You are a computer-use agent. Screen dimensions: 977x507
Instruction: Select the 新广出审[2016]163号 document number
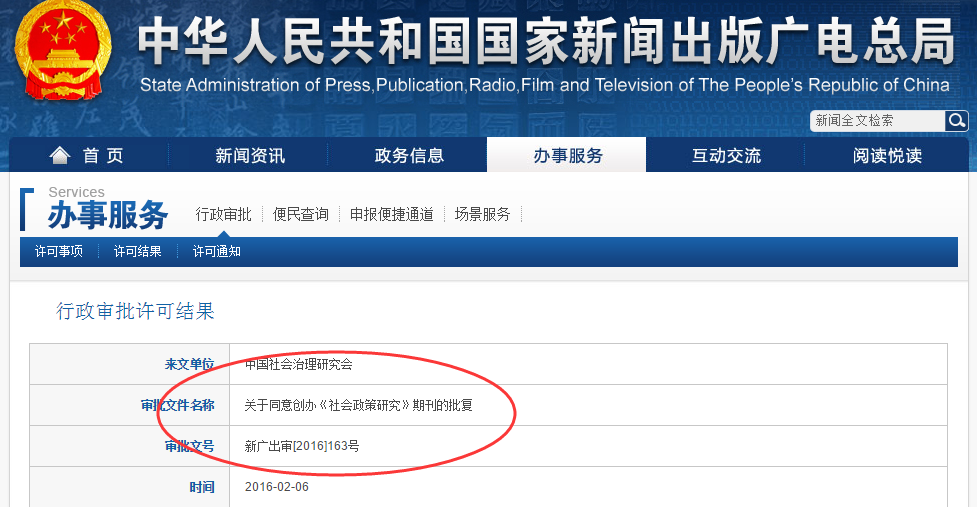click(x=302, y=446)
